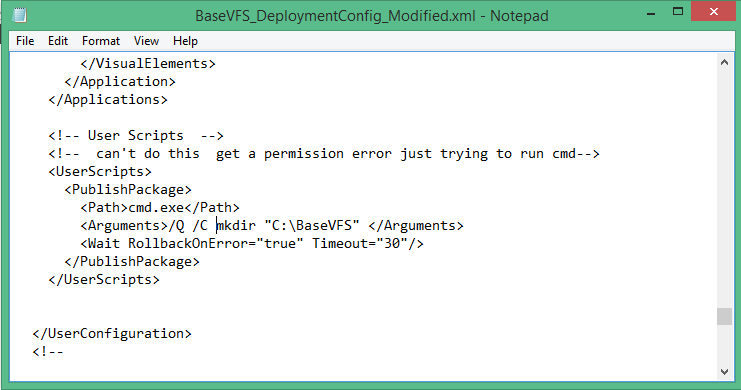Click the scroll up arrow
This screenshot has width=741, height=390.
(724, 62)
